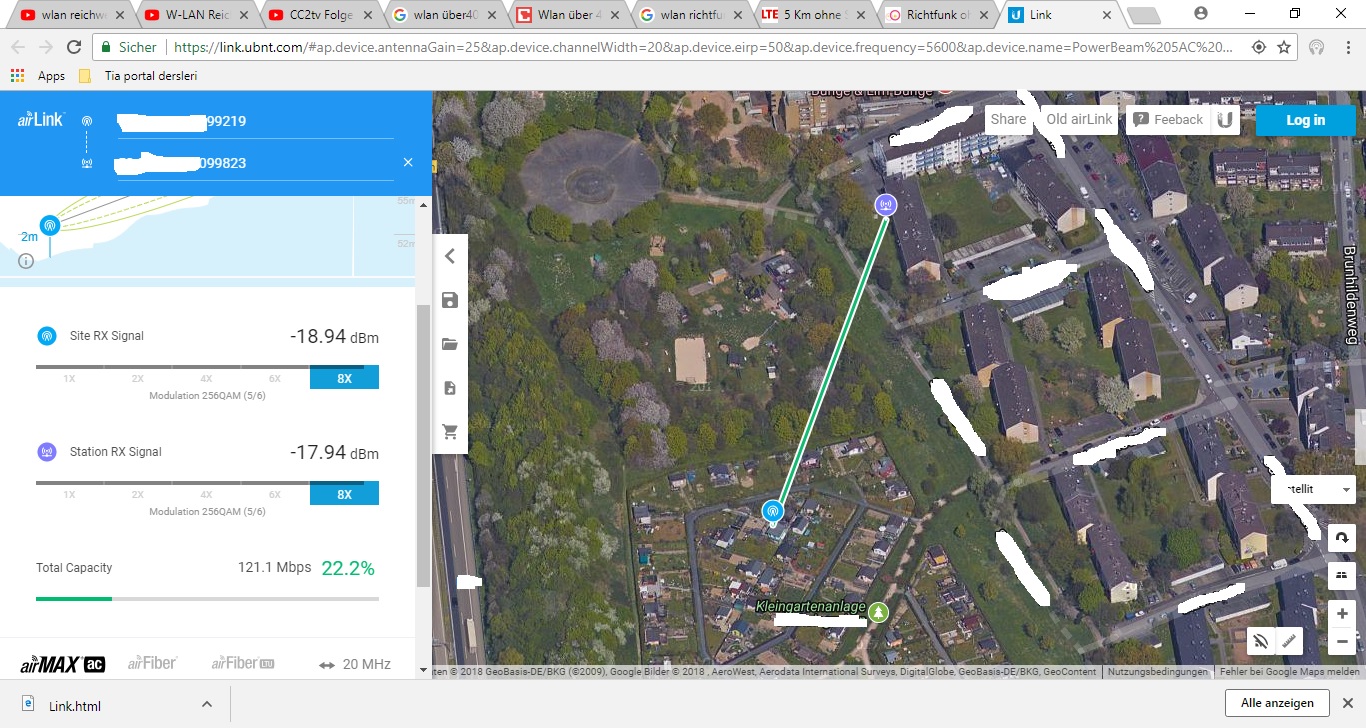Collapse the side panel with left chevron
The image size is (1366, 728).
pos(450,256)
